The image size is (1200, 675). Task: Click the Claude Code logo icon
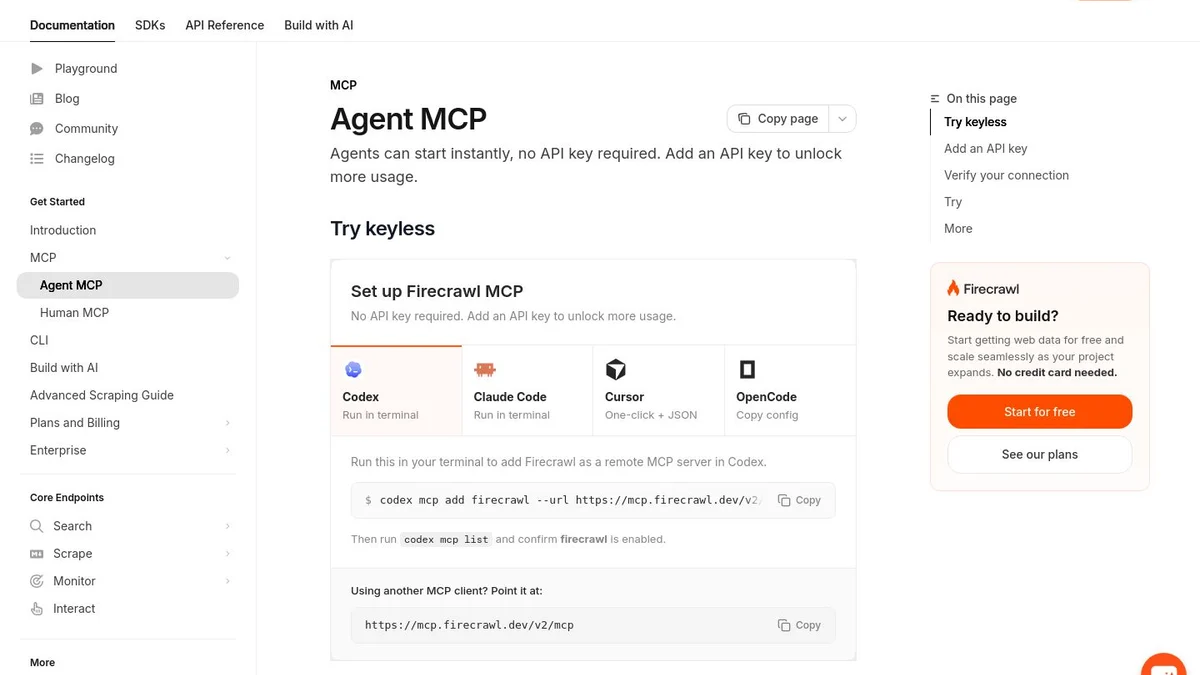point(485,370)
